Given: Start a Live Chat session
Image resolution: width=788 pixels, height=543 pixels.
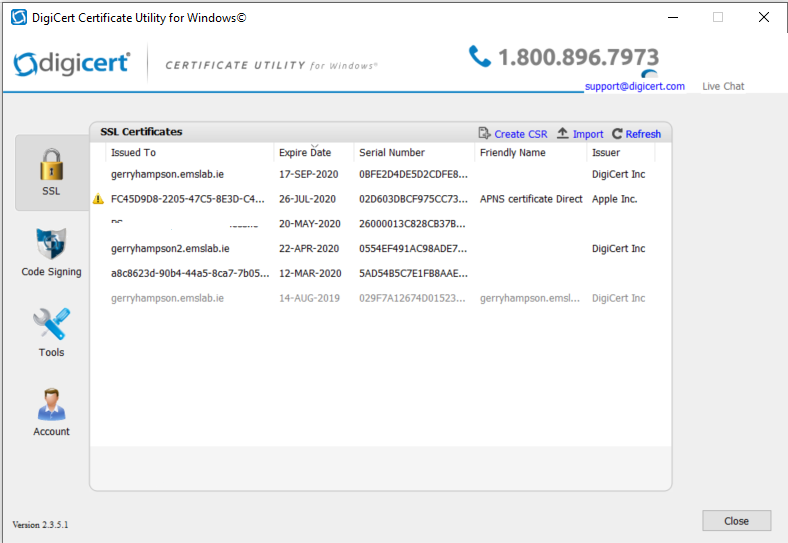Looking at the screenshot, I should 723,86.
